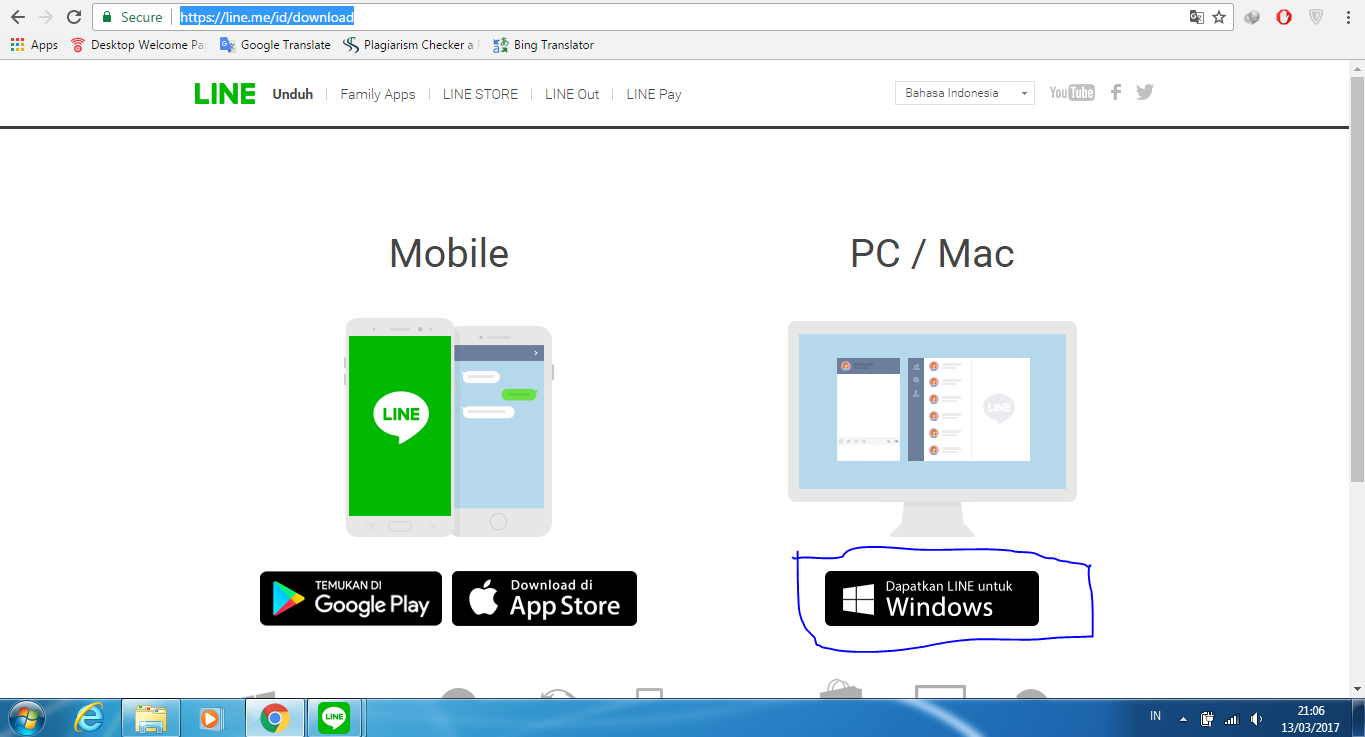The image size is (1365, 737).
Task: Click the translate page icon in address bar
Action: pyautogui.click(x=1197, y=17)
